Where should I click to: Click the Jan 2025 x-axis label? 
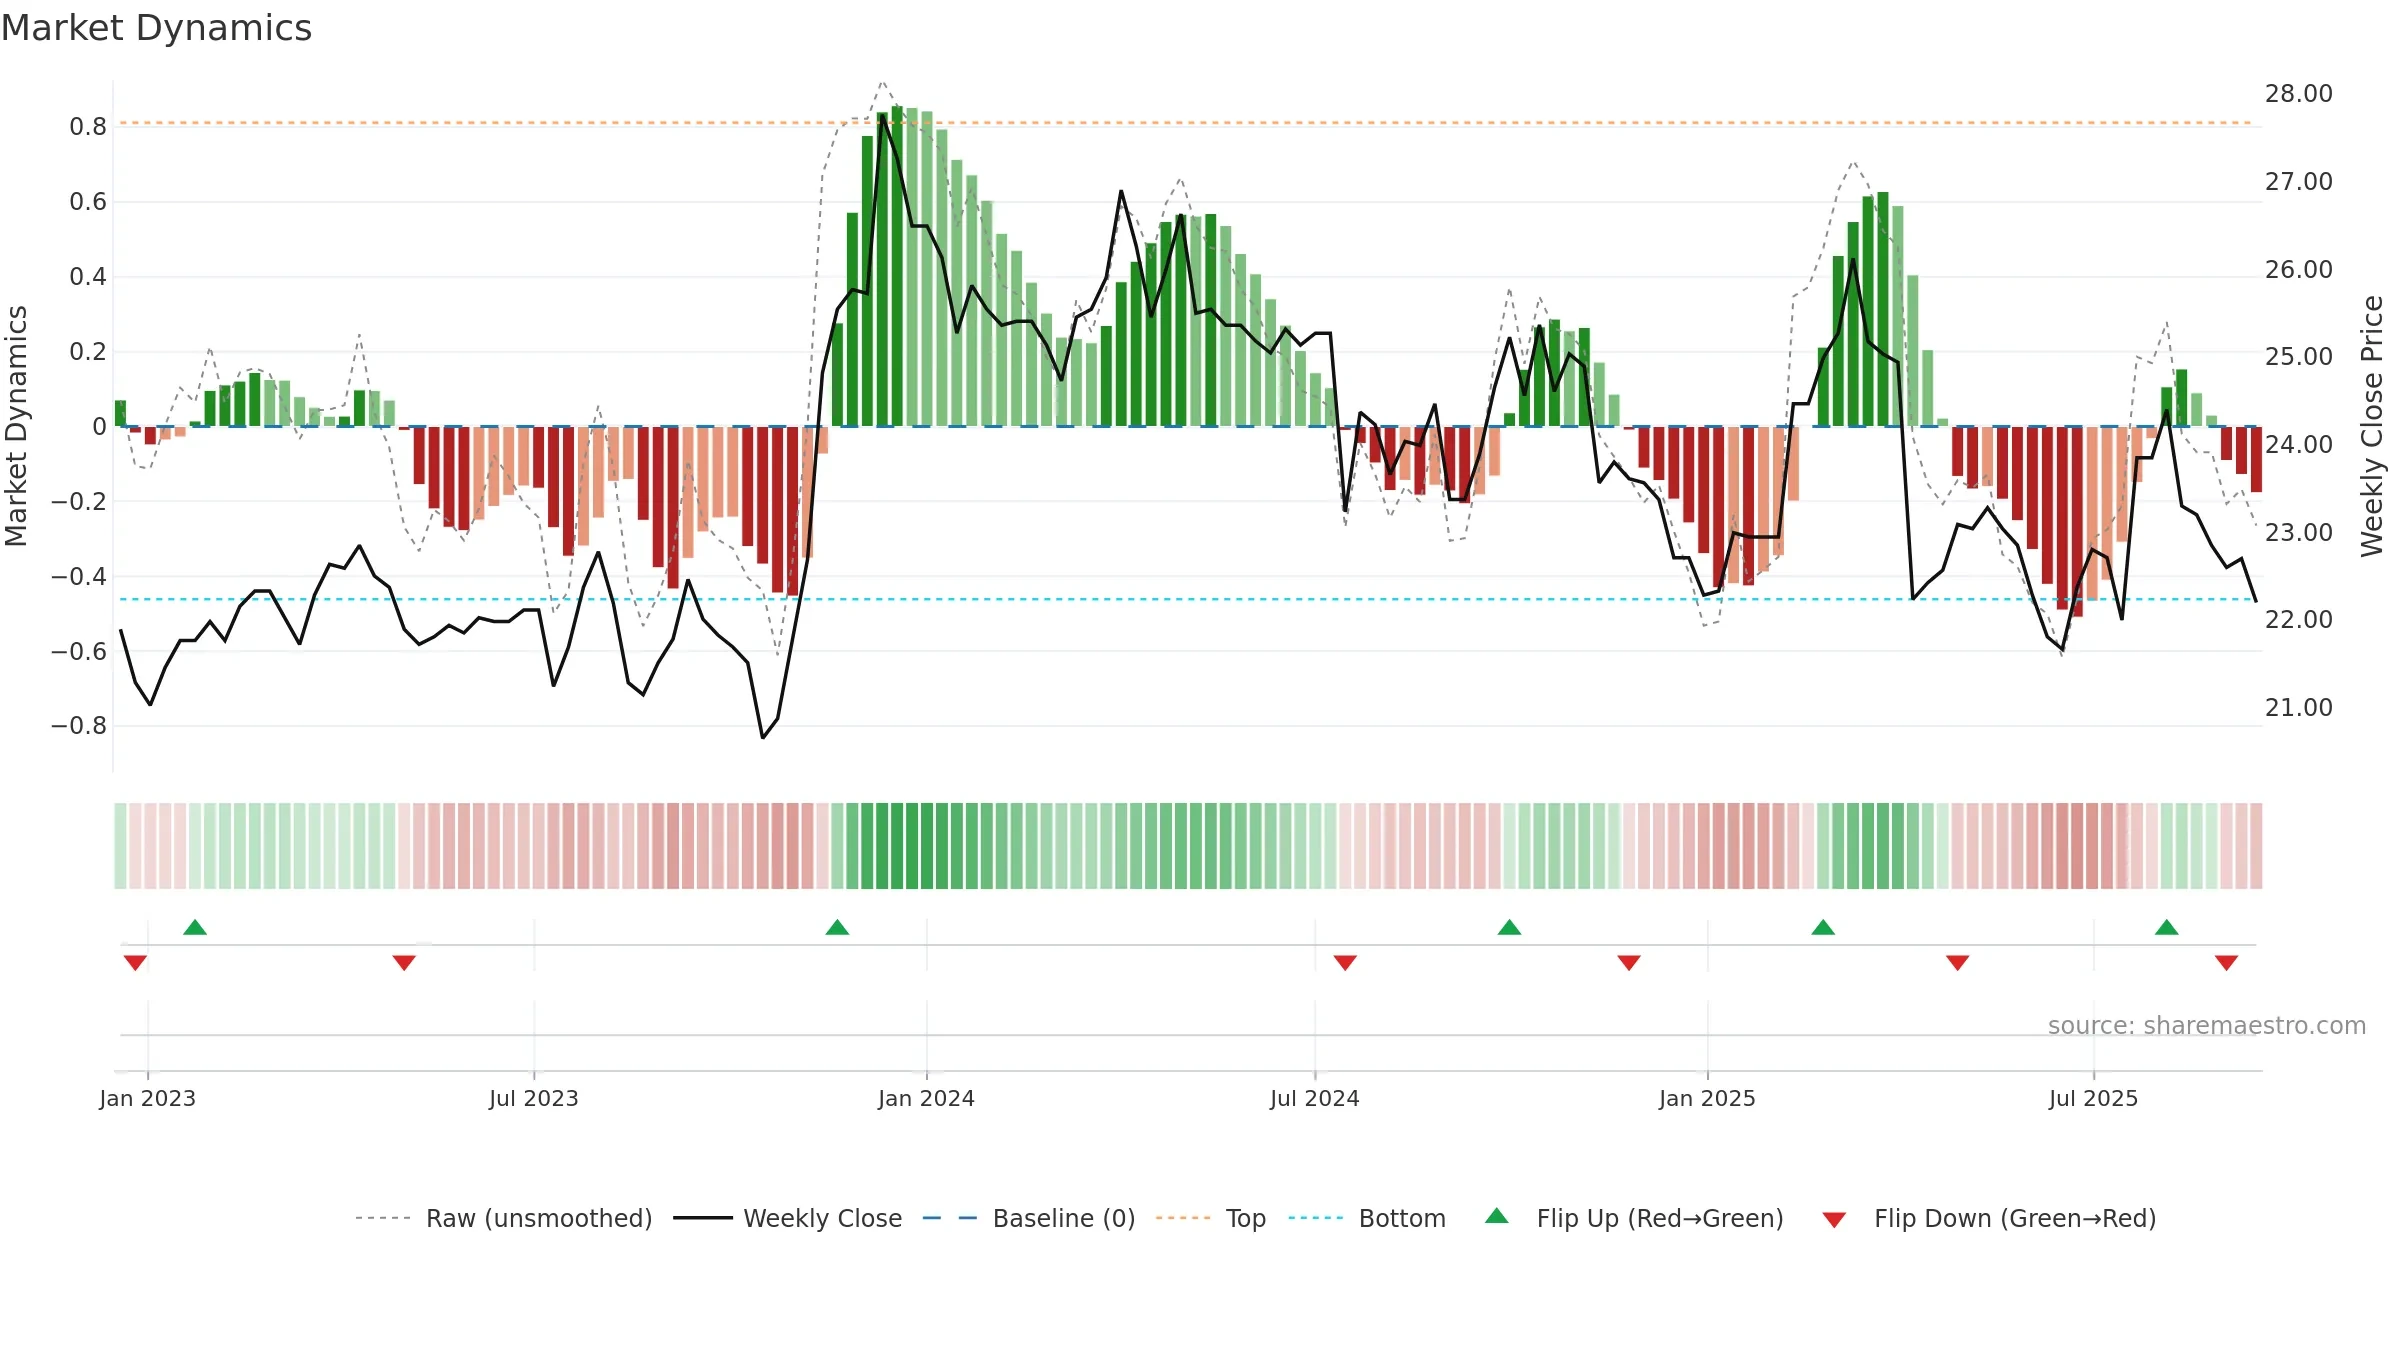point(1707,1098)
